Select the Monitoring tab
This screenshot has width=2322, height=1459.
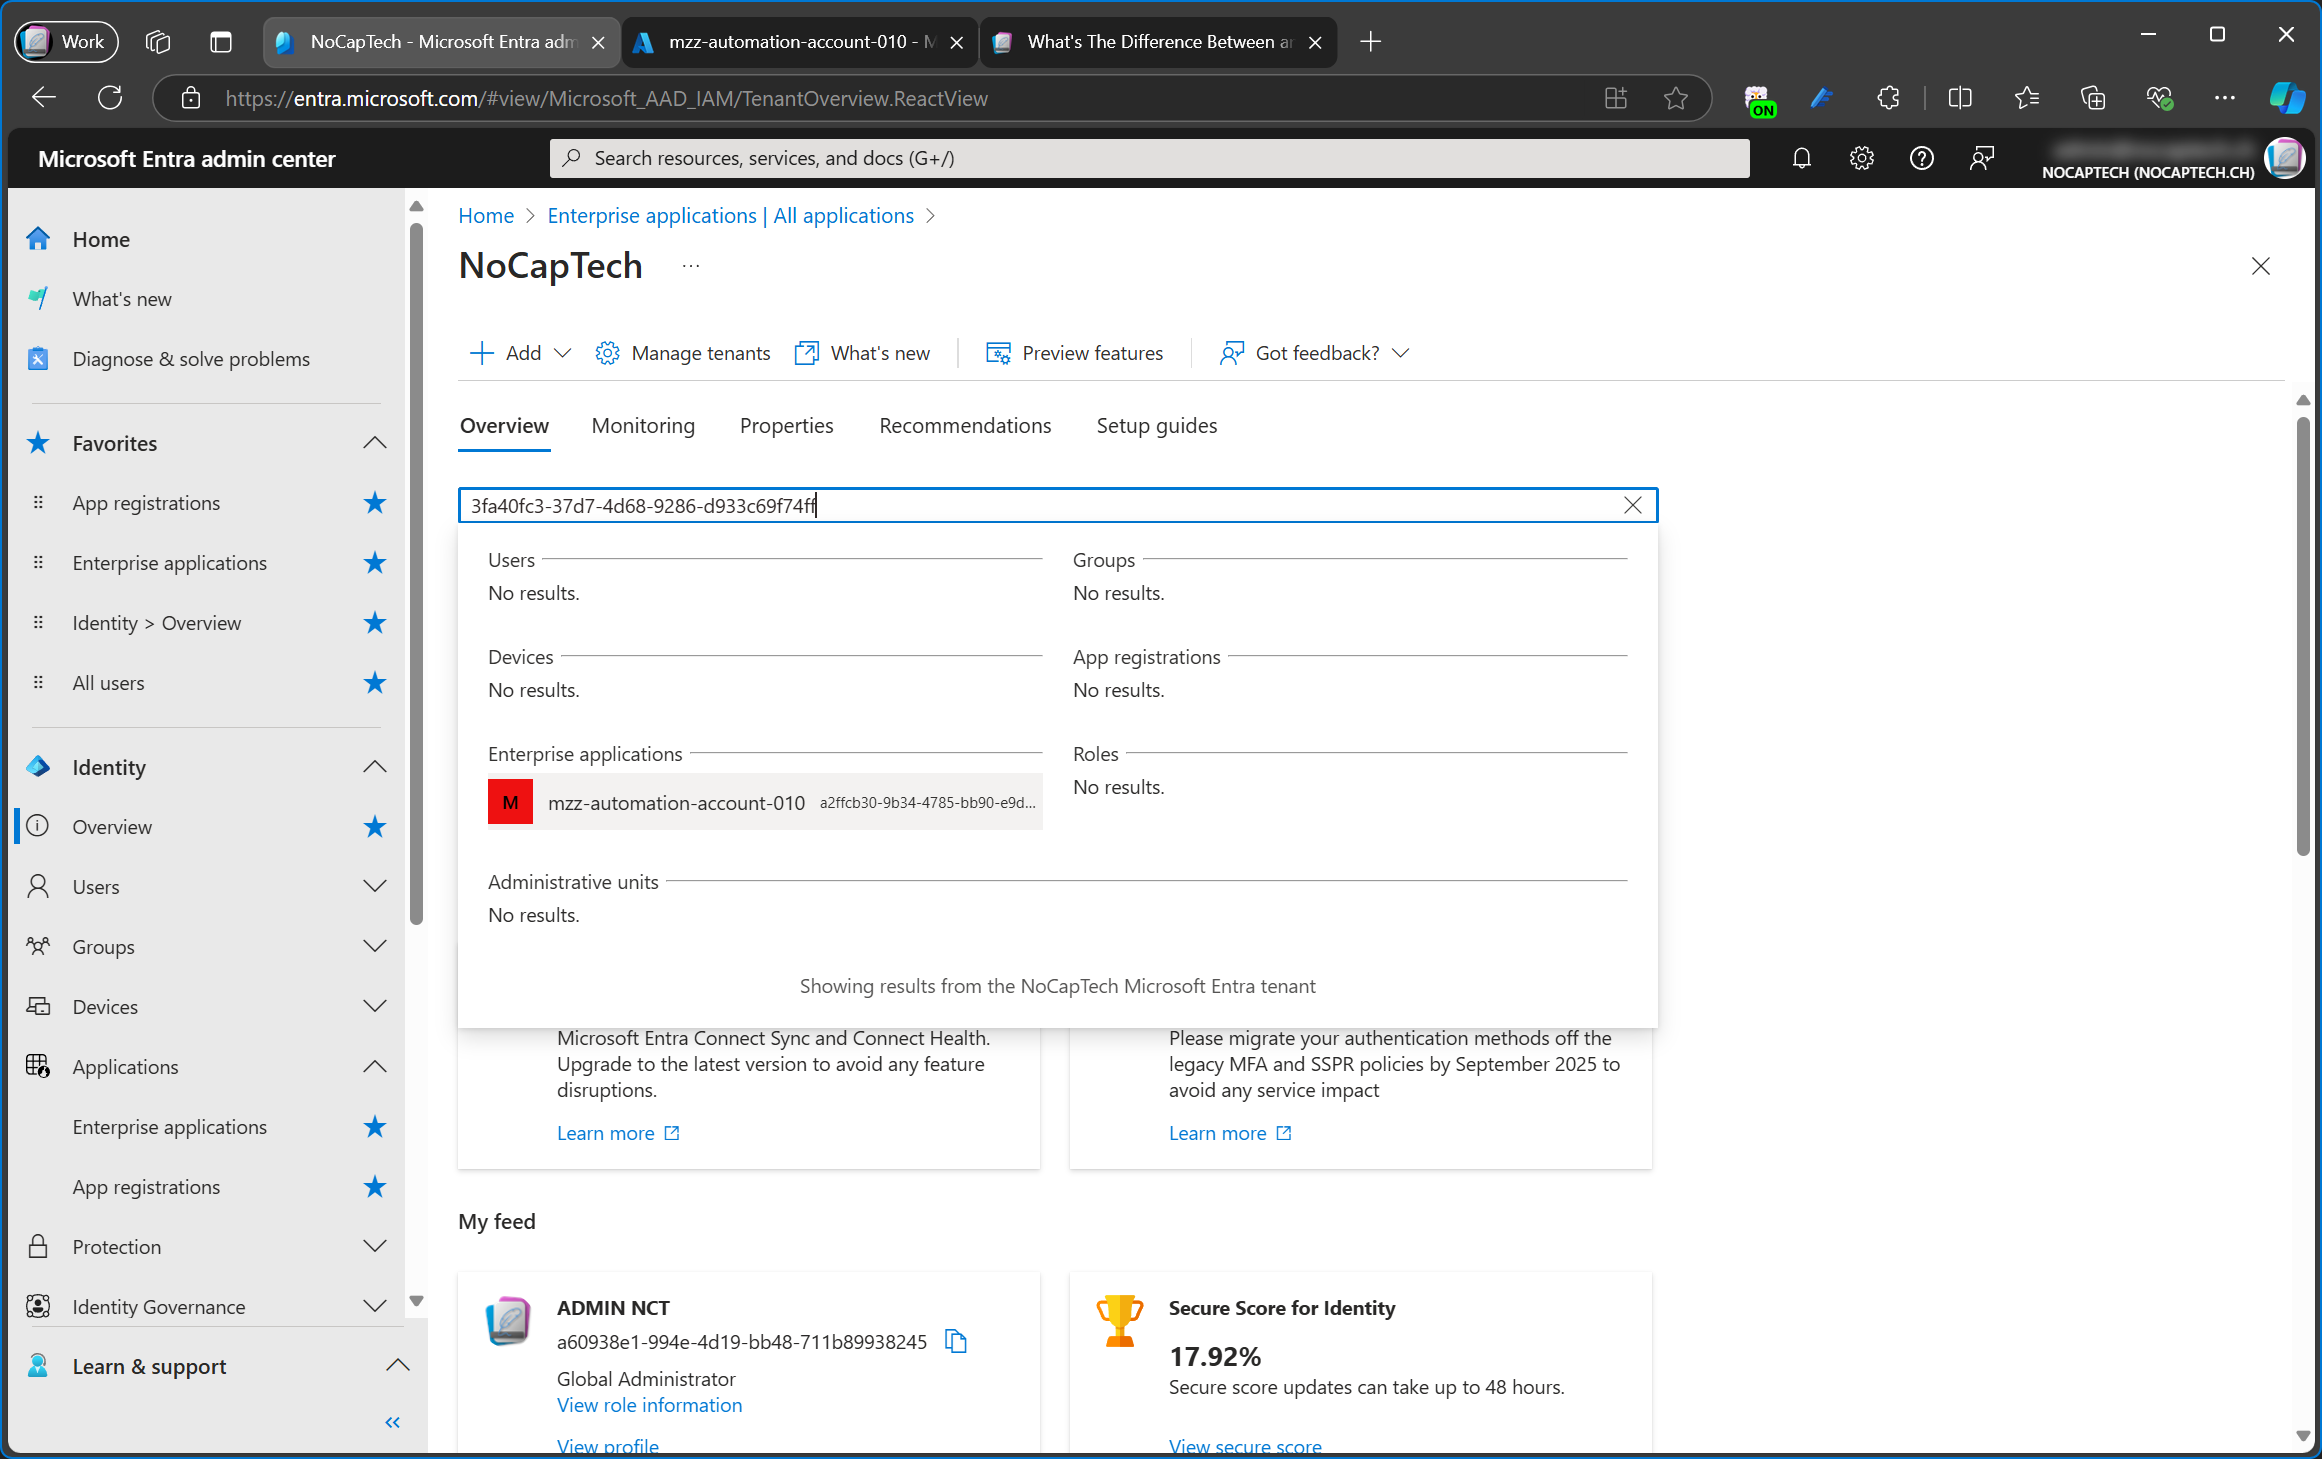[642, 425]
